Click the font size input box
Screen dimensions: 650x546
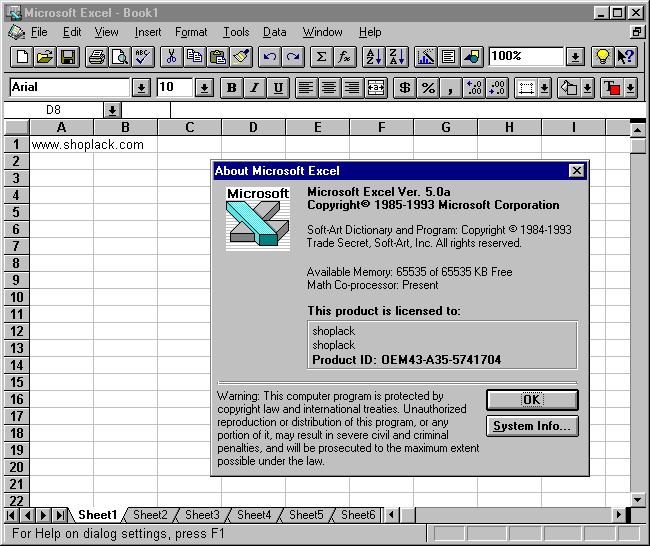point(175,88)
